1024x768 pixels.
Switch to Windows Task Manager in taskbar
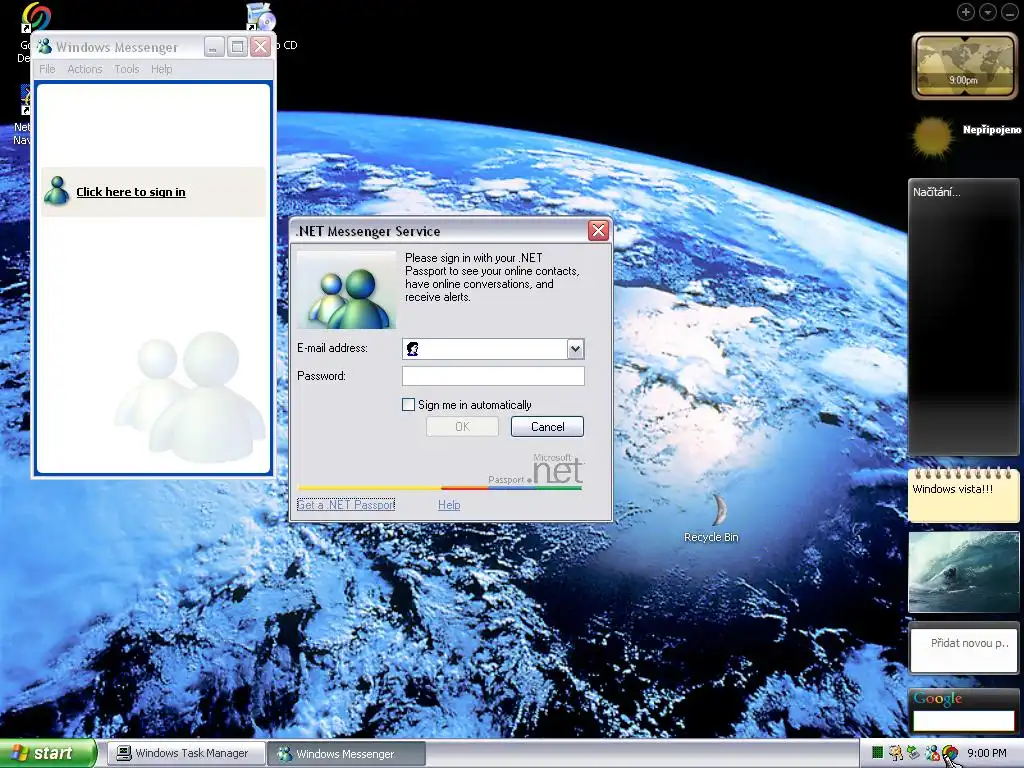186,754
